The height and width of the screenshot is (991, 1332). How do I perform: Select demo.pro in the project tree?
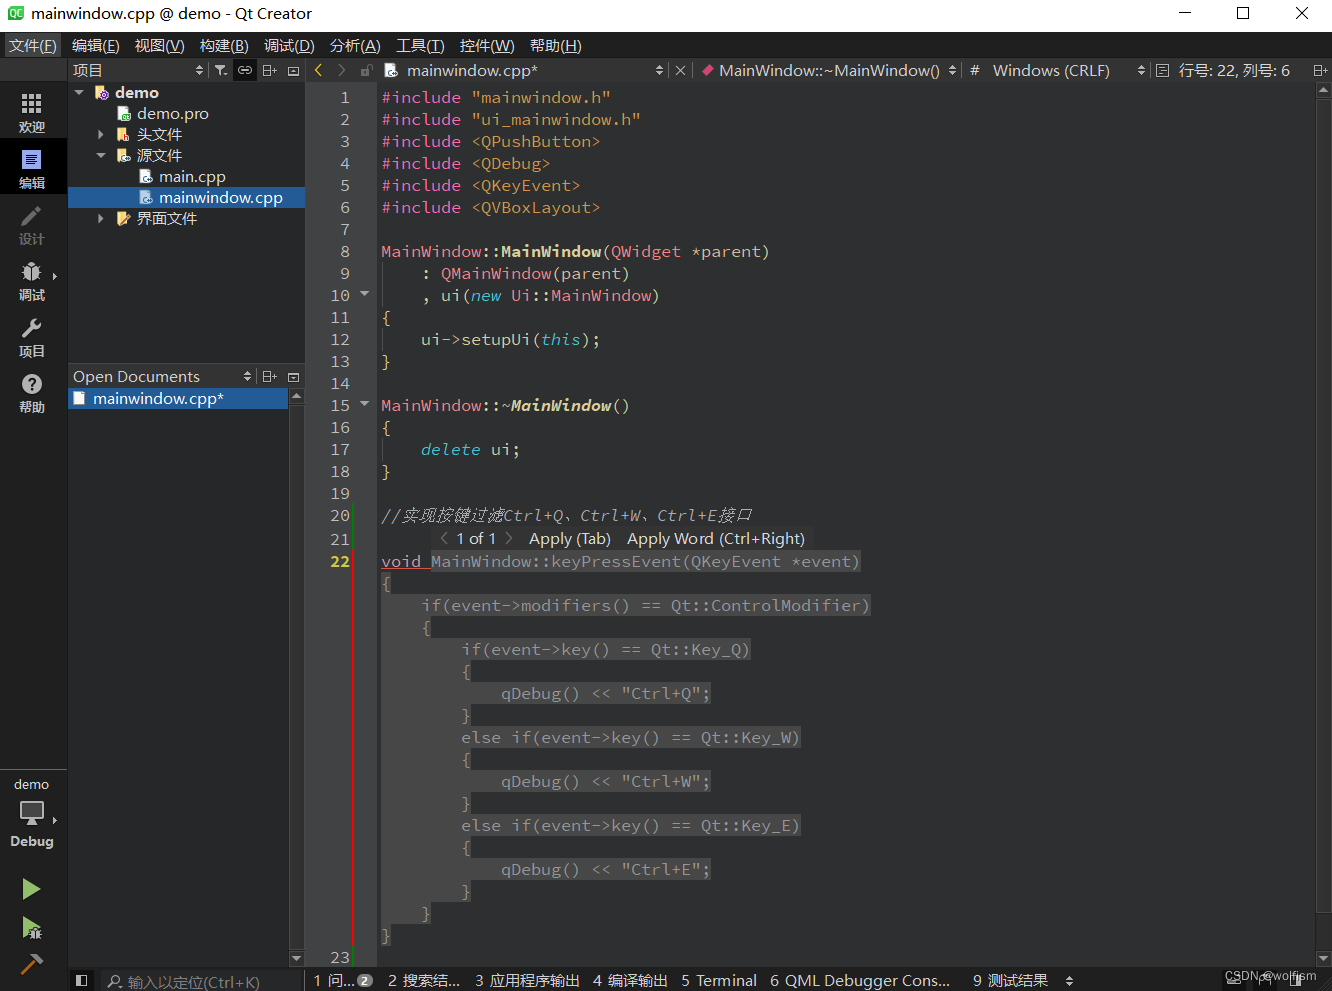173,113
